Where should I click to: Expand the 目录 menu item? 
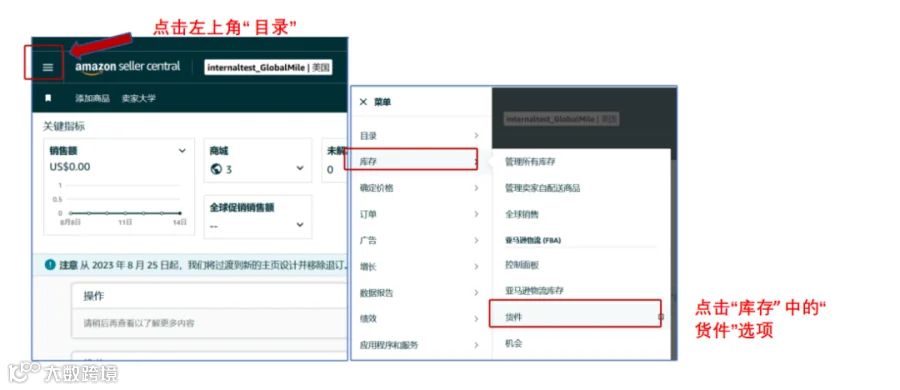click(421, 136)
